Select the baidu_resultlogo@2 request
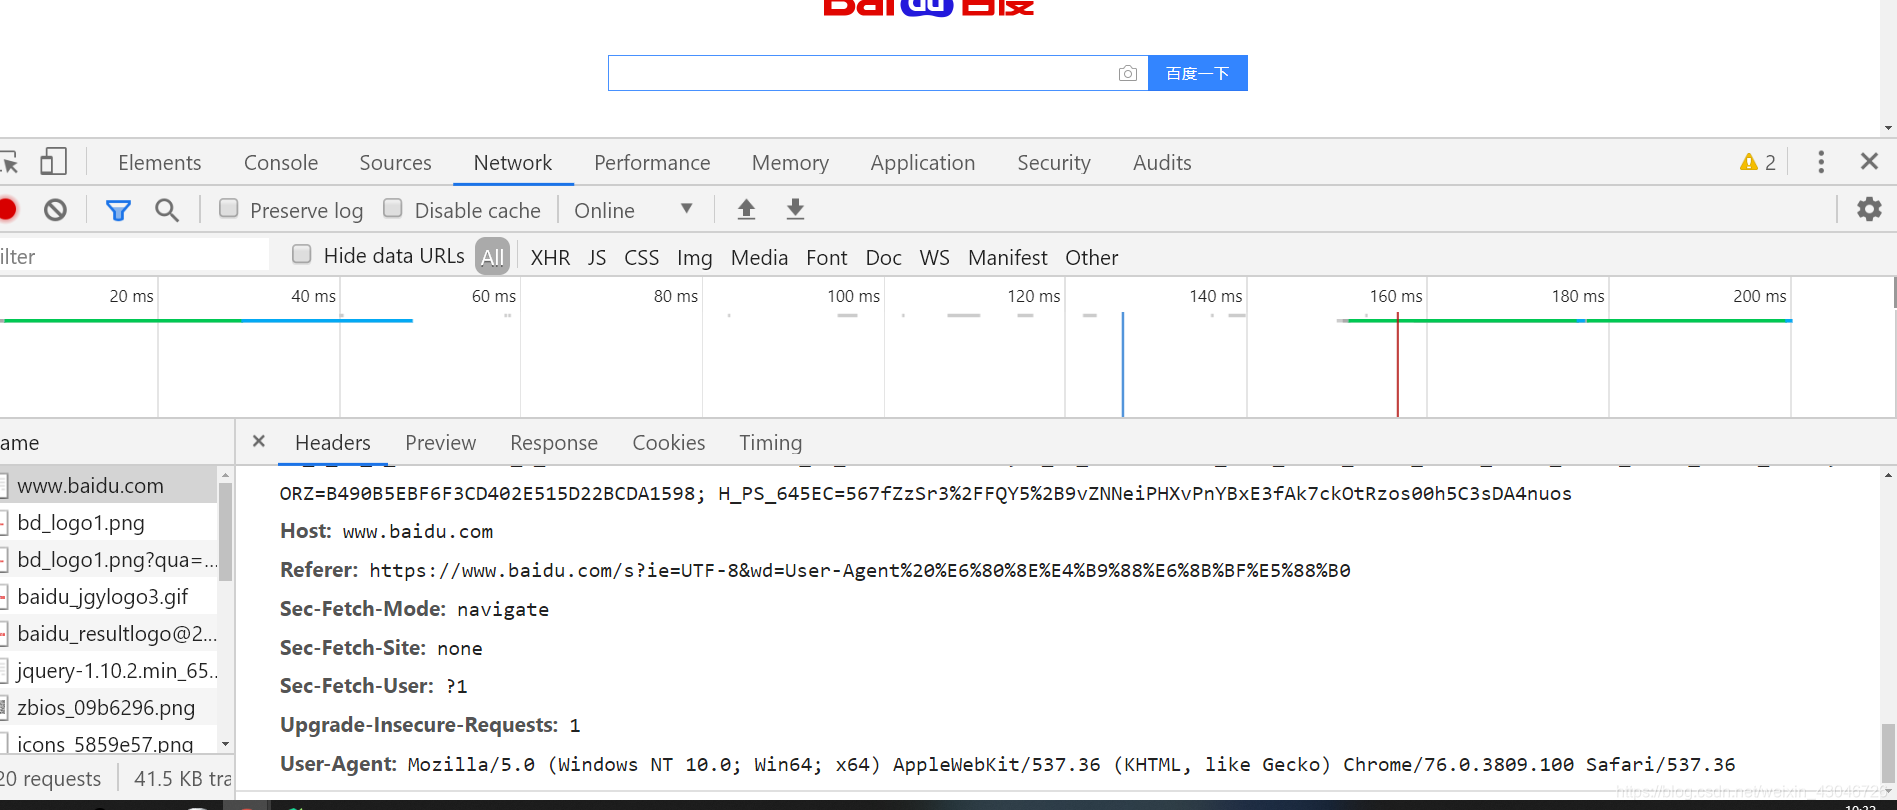Viewport: 1897px width, 810px height. (x=108, y=633)
